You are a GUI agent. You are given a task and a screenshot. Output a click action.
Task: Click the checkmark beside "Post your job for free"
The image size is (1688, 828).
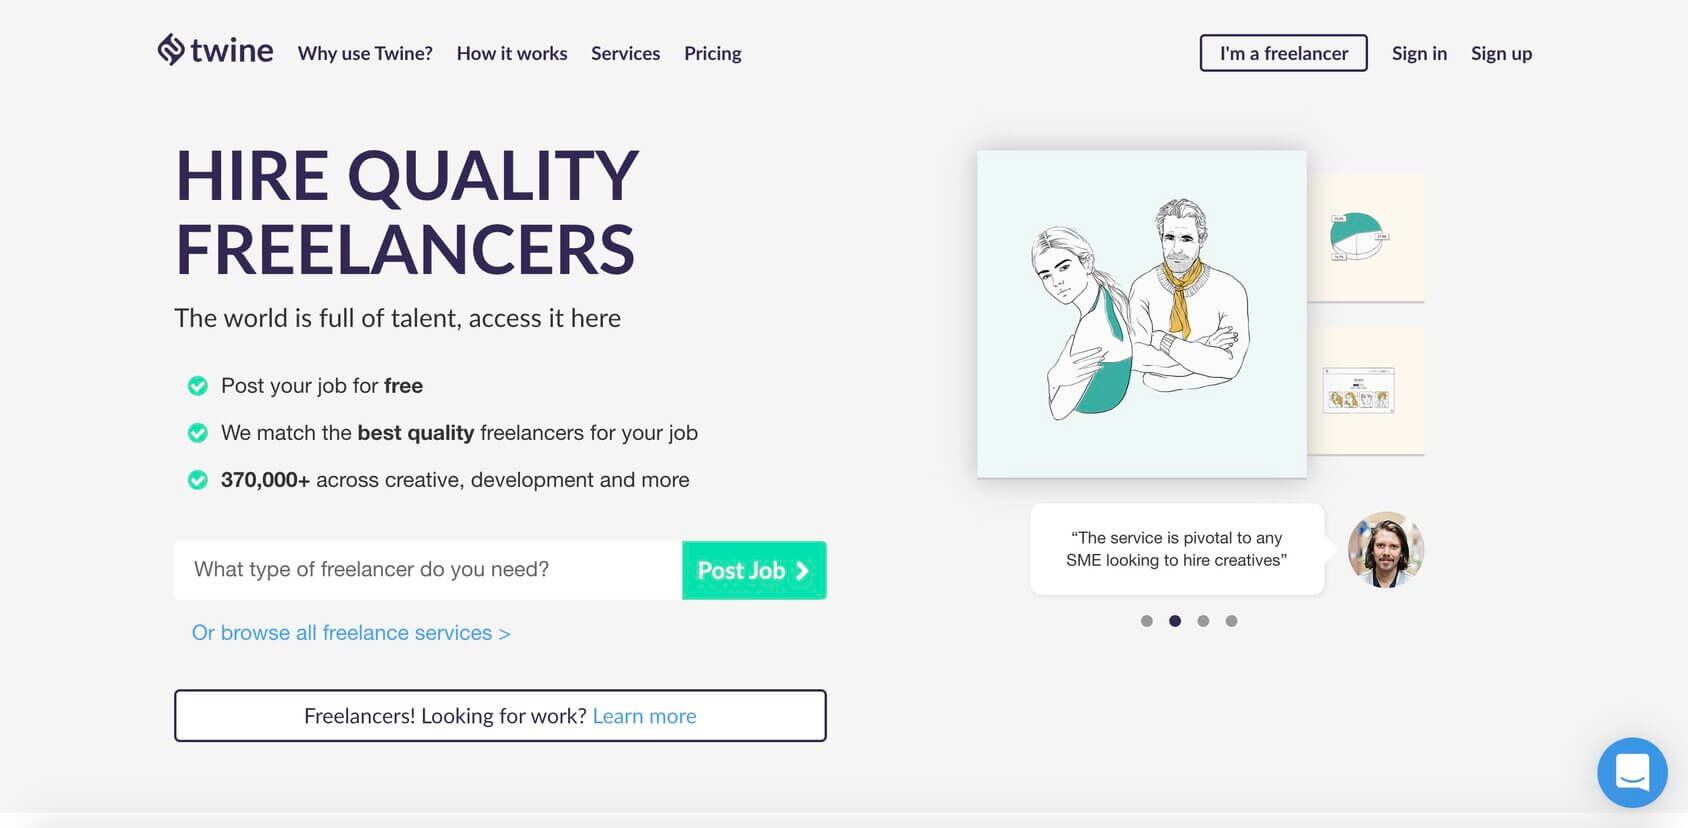198,385
